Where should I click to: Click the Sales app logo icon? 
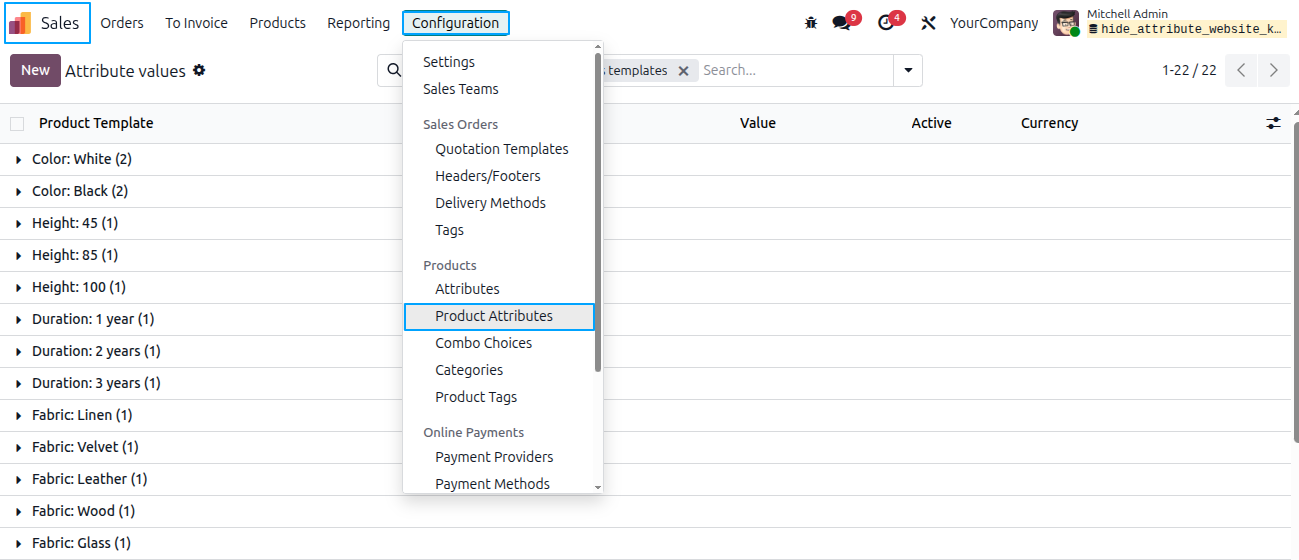coord(20,23)
